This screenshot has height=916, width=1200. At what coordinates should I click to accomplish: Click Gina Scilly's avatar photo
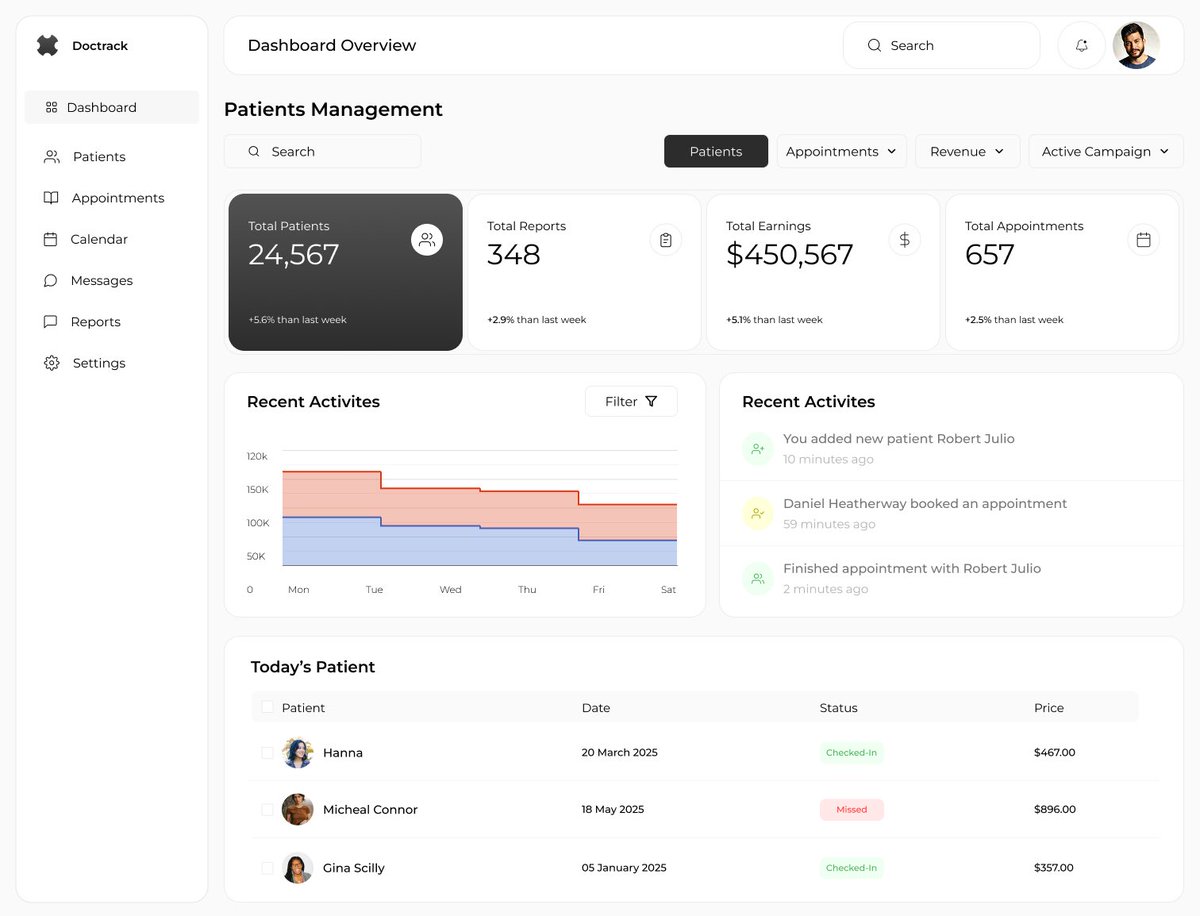pyautogui.click(x=298, y=868)
